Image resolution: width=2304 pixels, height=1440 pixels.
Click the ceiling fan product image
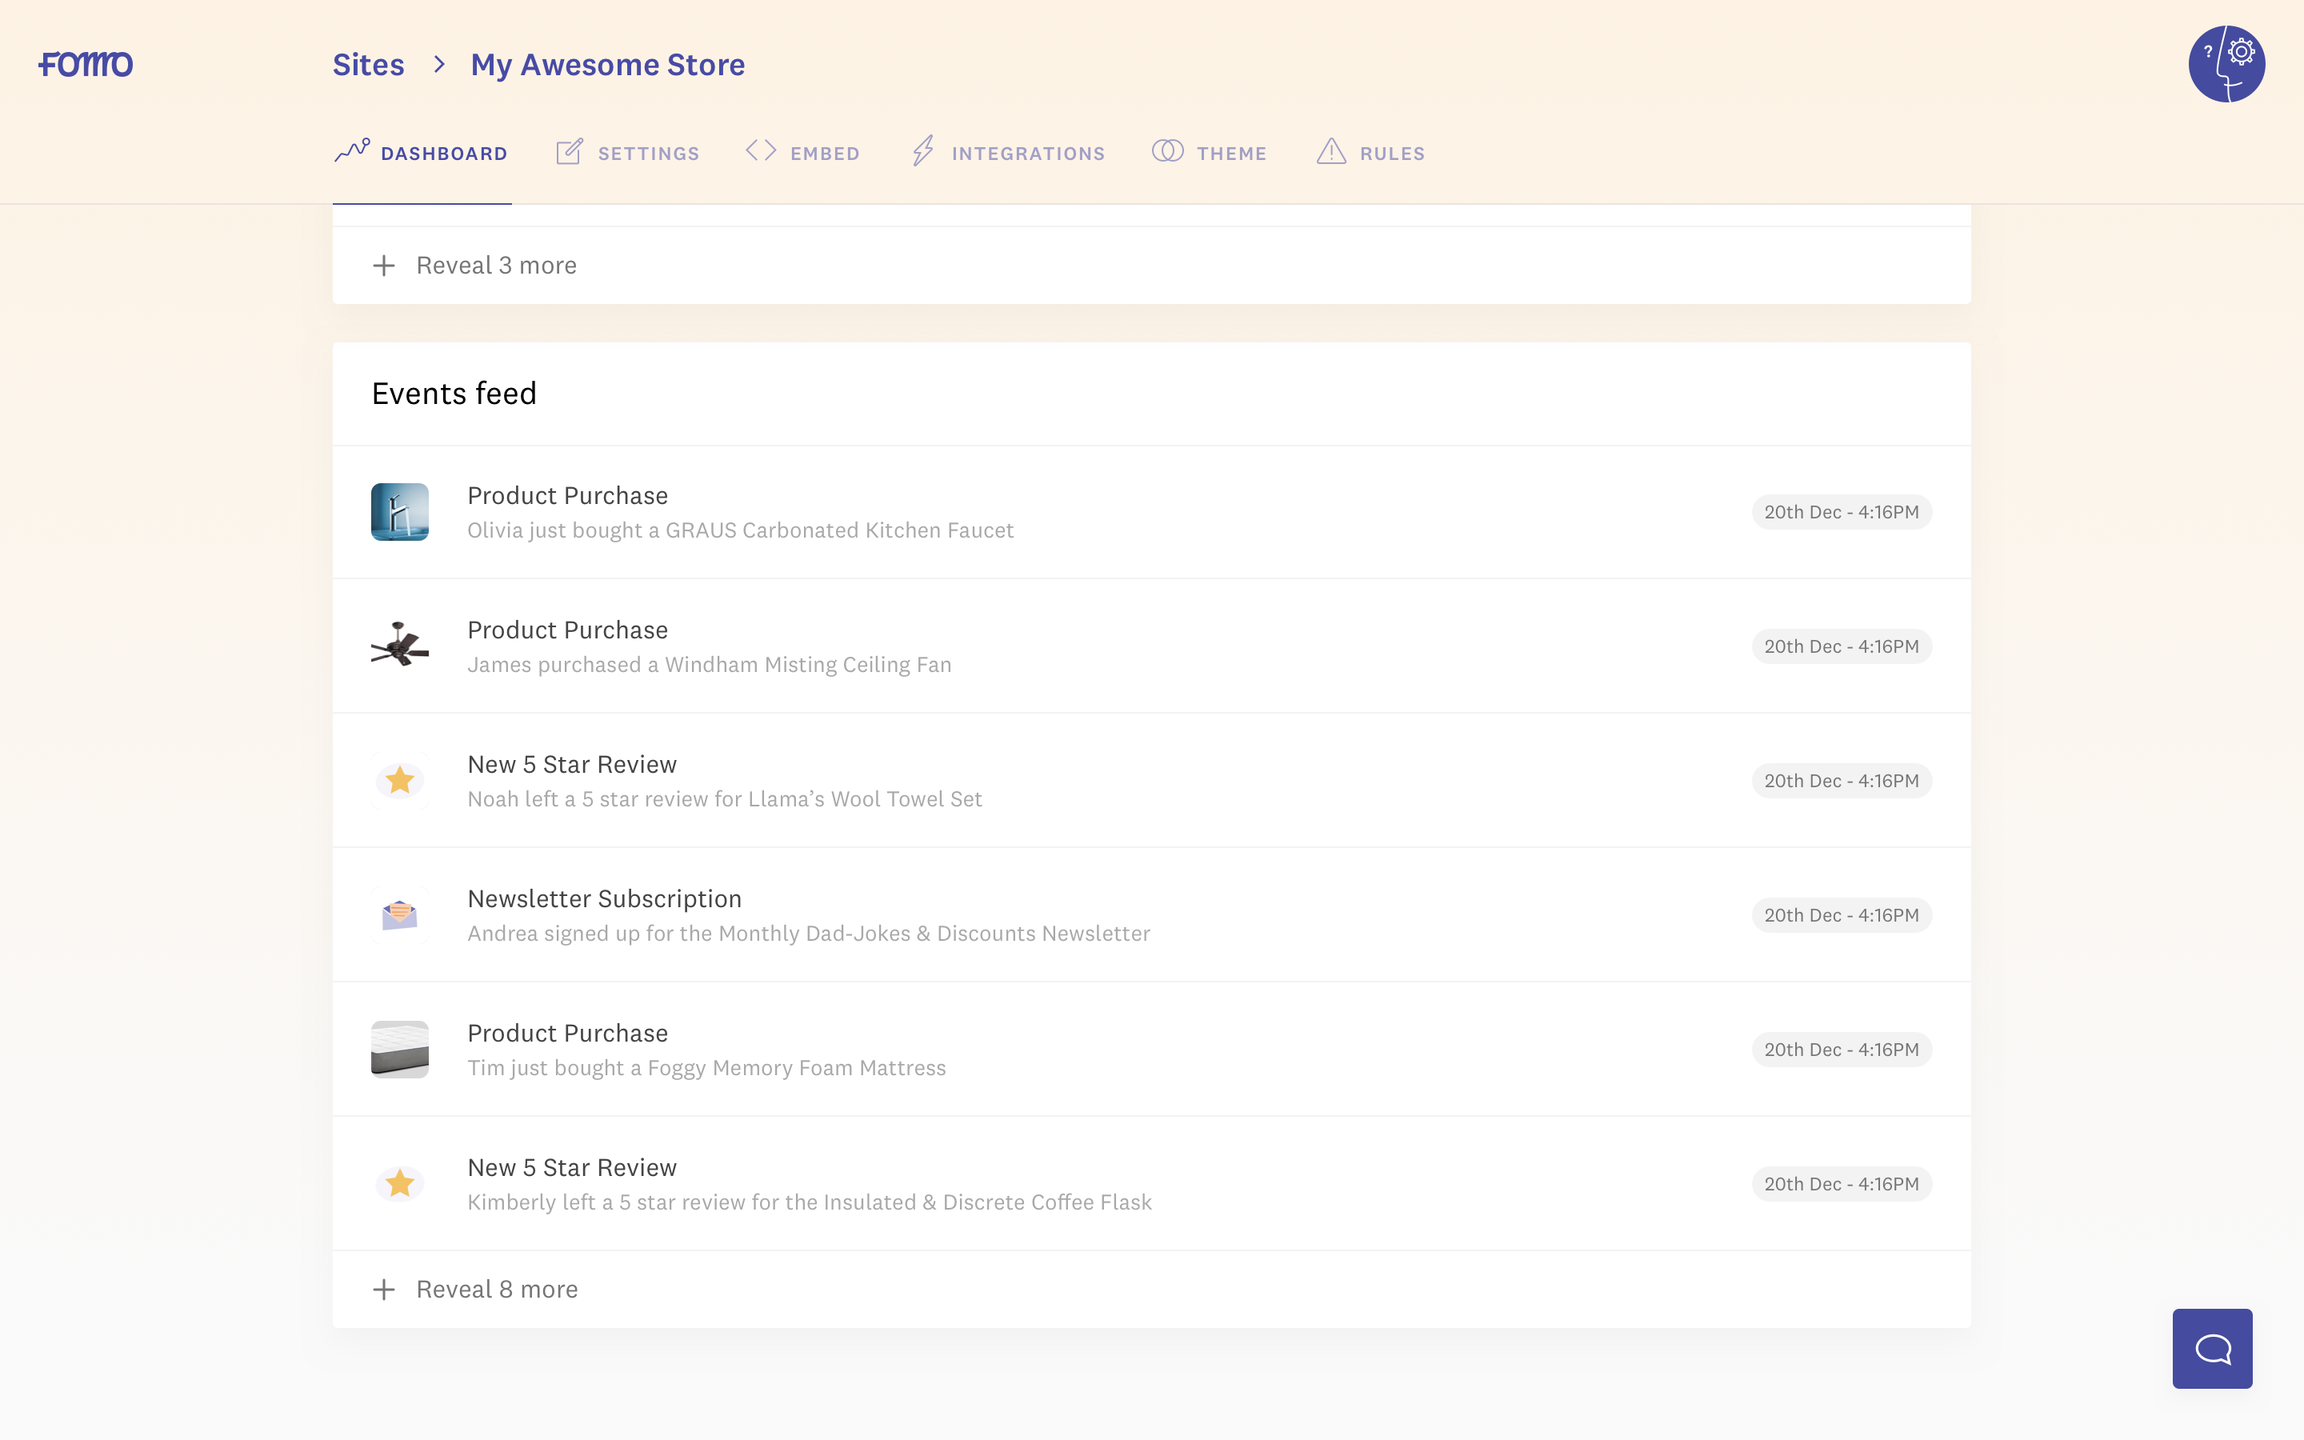(x=400, y=646)
